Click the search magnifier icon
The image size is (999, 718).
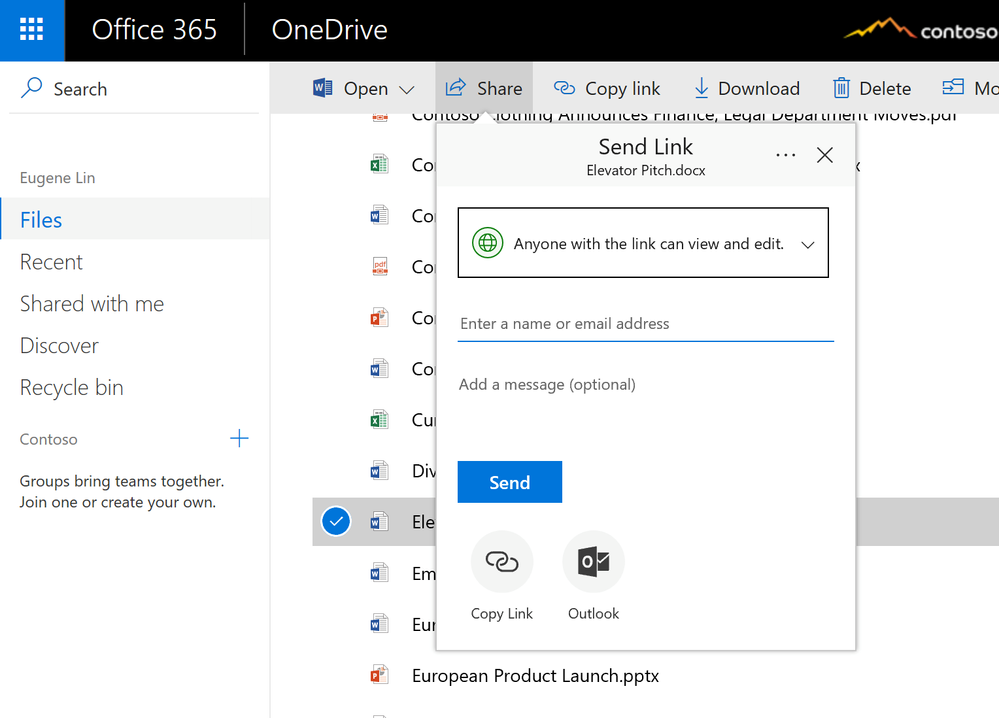tap(31, 88)
